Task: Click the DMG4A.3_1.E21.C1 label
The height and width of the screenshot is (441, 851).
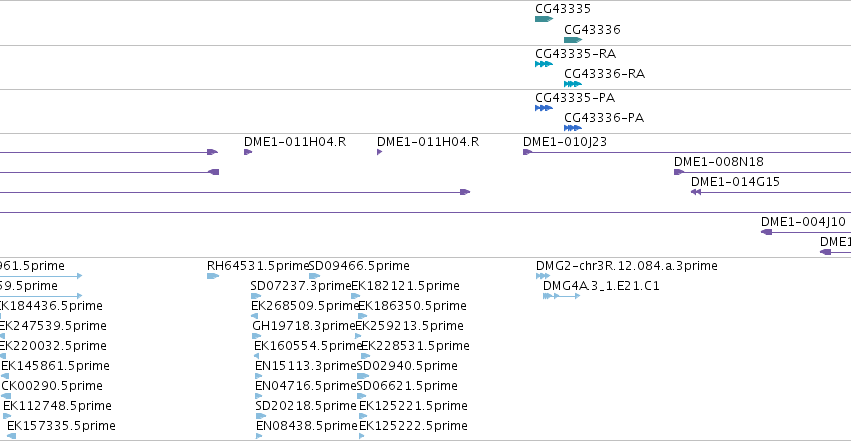Action: pyautogui.click(x=601, y=286)
